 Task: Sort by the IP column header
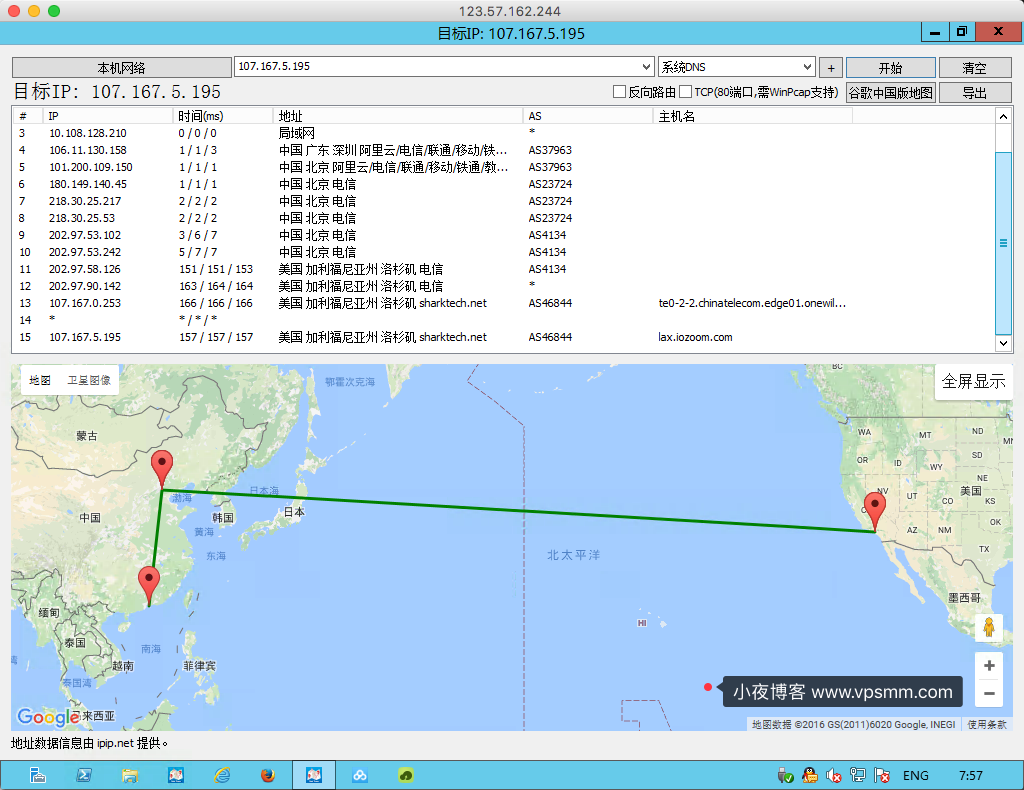(x=108, y=116)
